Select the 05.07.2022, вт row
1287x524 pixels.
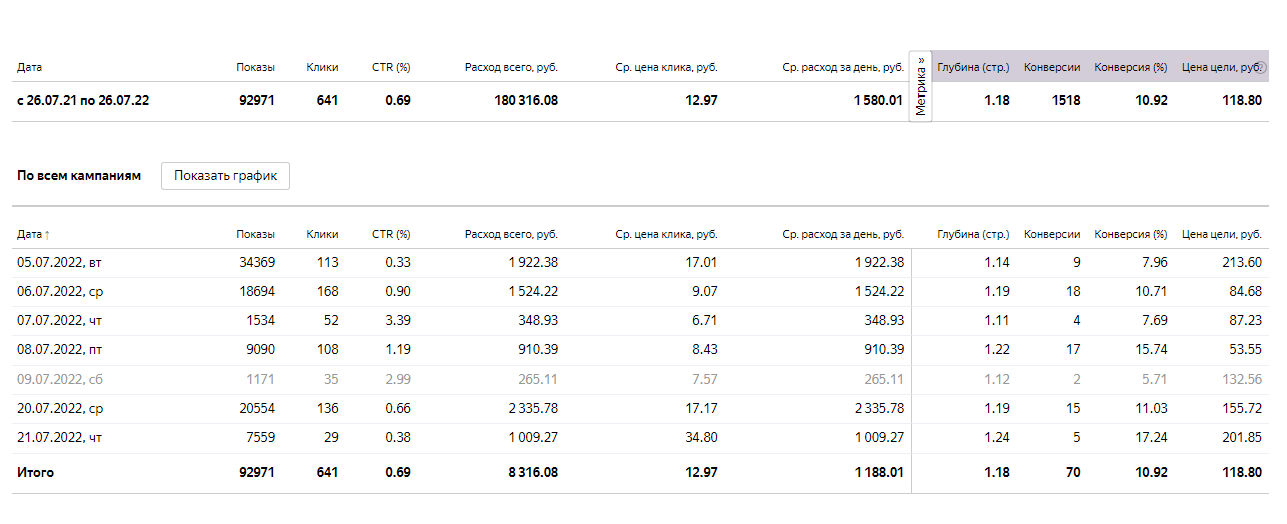tap(640, 262)
